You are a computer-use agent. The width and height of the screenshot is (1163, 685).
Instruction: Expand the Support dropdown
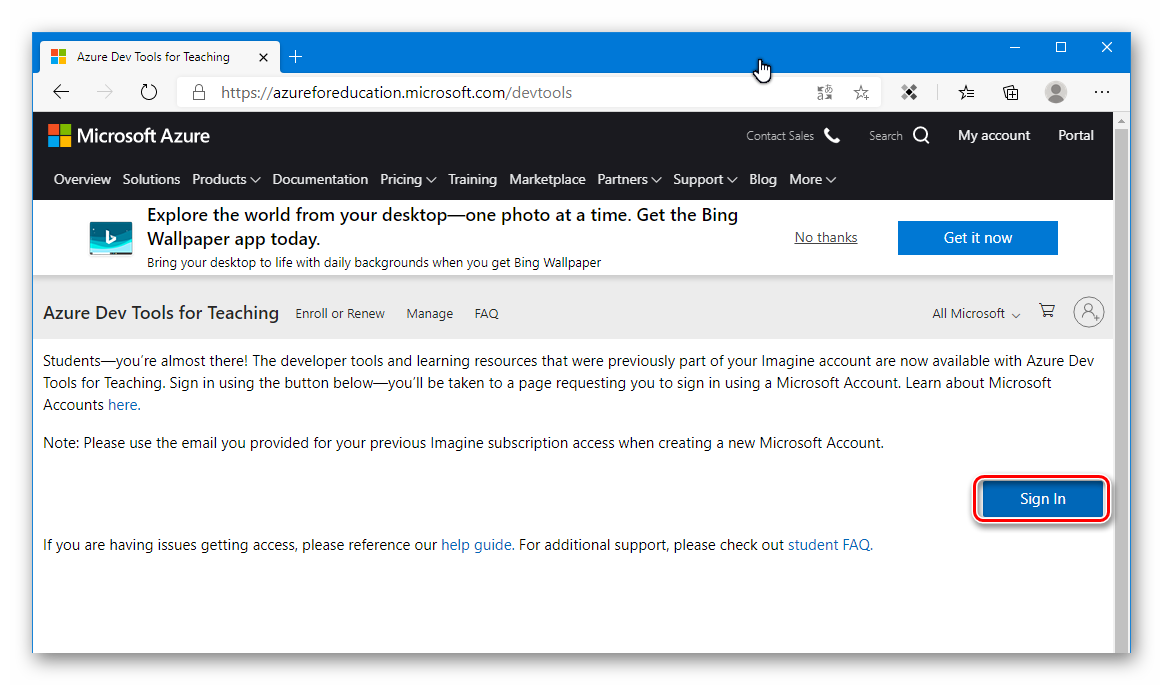pos(705,179)
